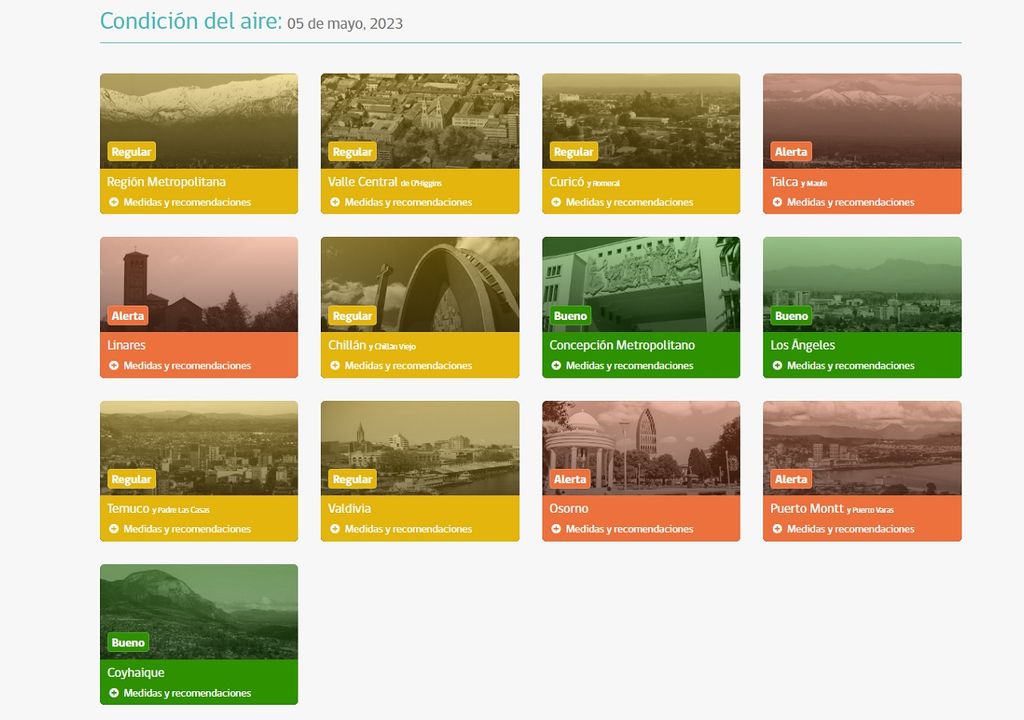This screenshot has width=1024, height=720.
Task: Click the Osorno building image
Action: click(640, 435)
